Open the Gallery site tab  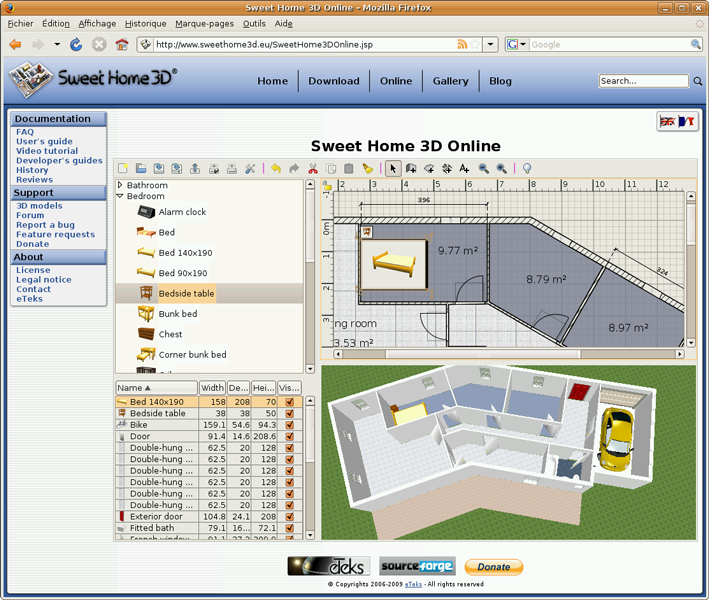pos(450,81)
